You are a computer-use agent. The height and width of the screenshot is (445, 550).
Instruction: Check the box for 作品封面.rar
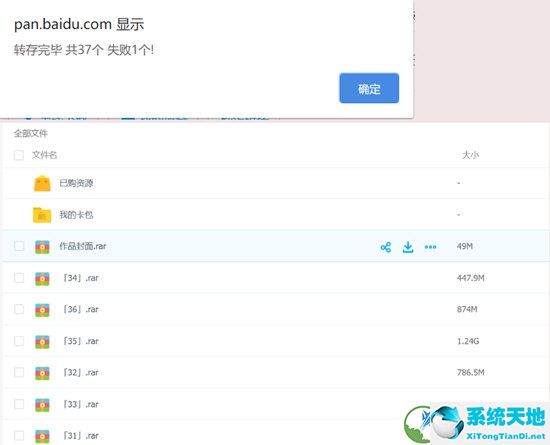tap(19, 246)
